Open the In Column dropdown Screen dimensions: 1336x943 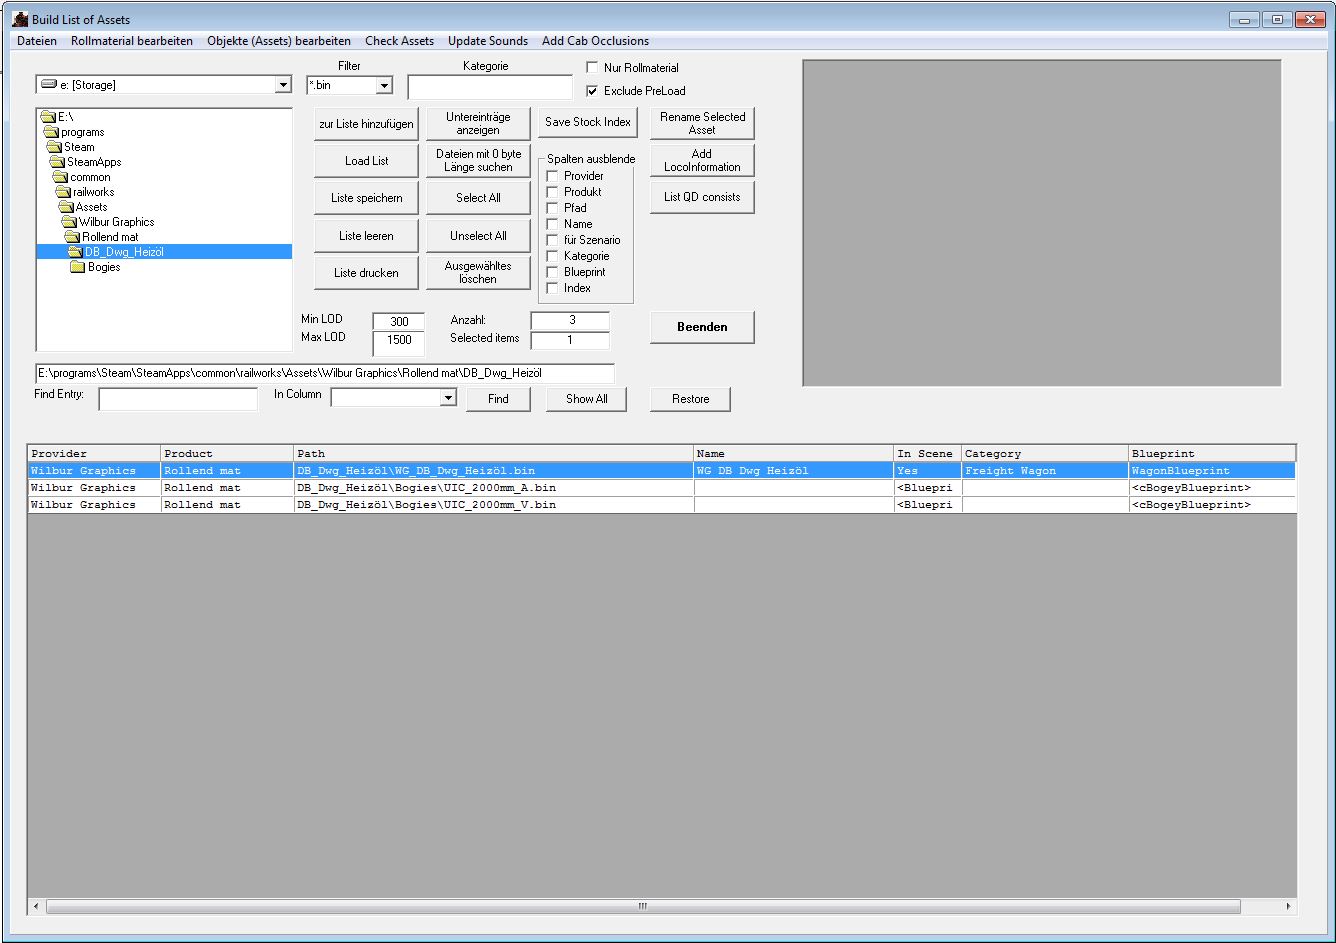(447, 398)
